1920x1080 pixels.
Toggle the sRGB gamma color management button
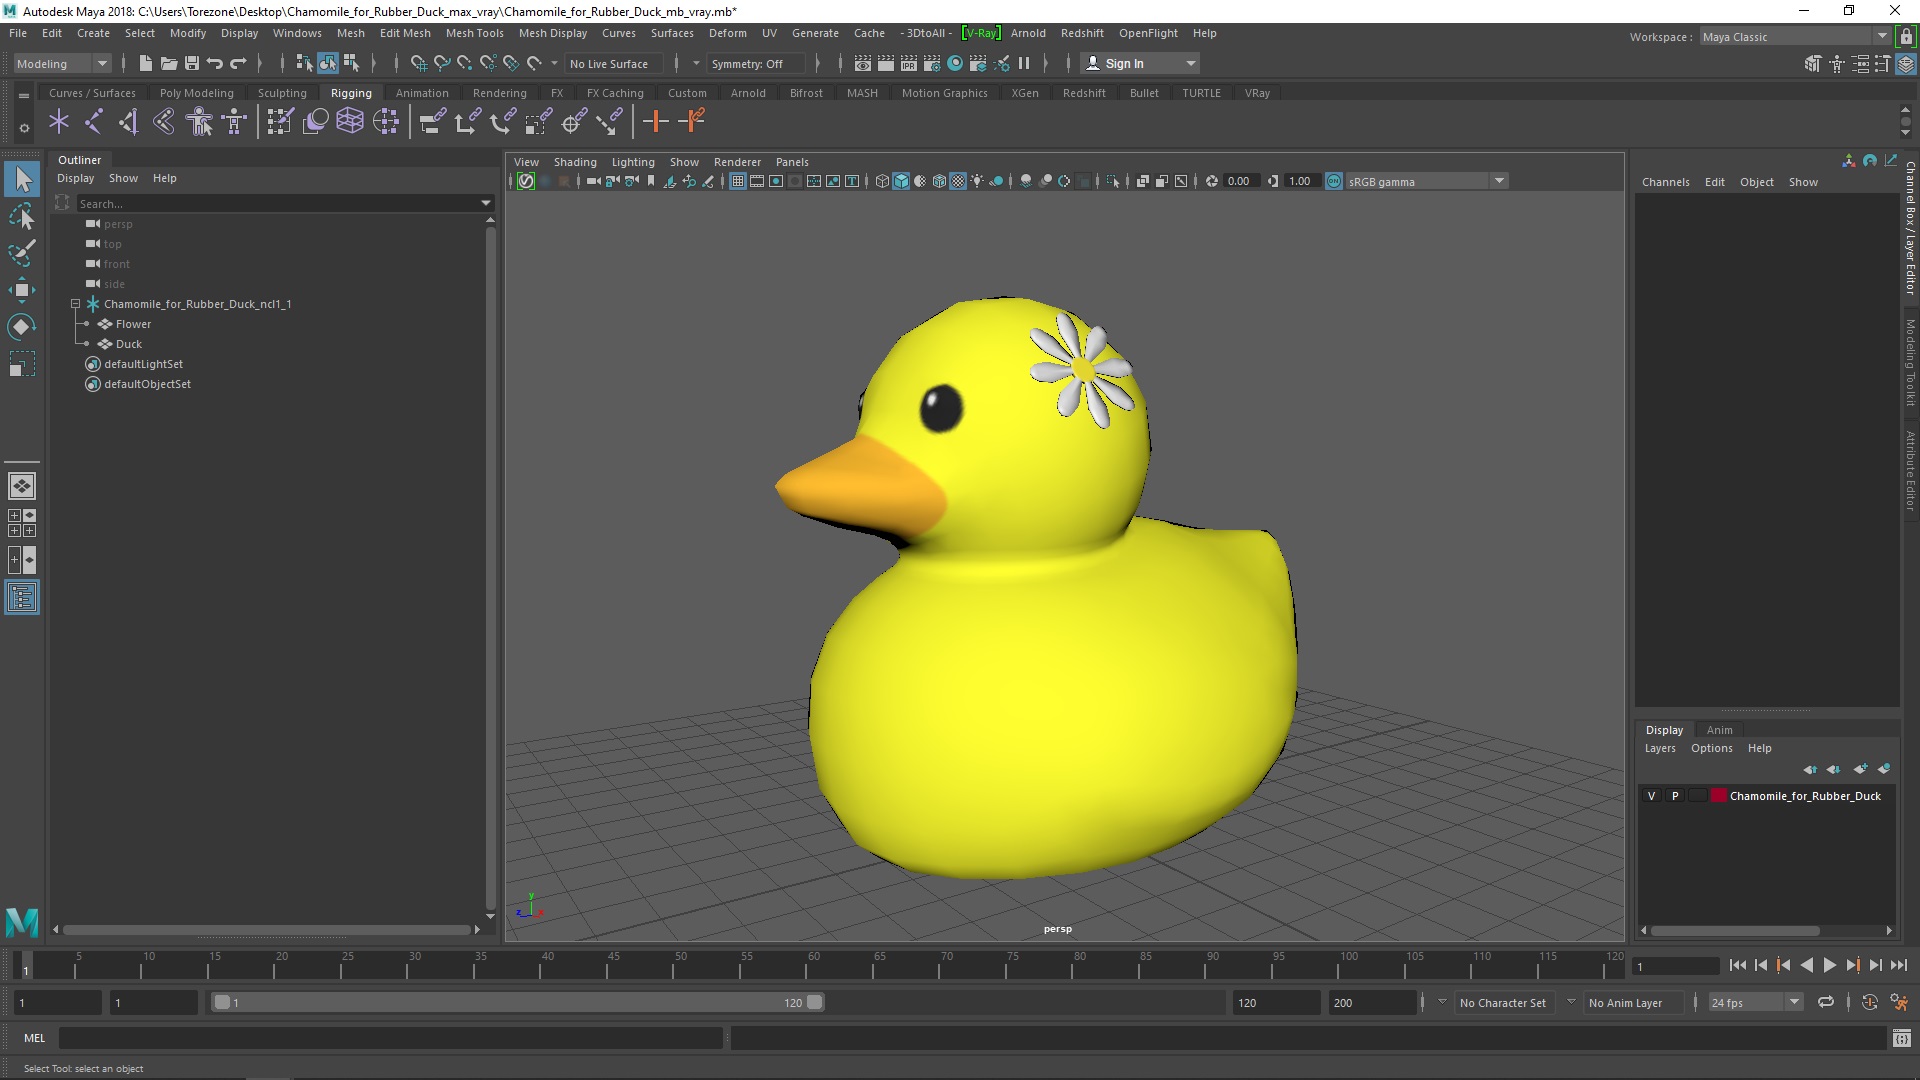(1334, 181)
